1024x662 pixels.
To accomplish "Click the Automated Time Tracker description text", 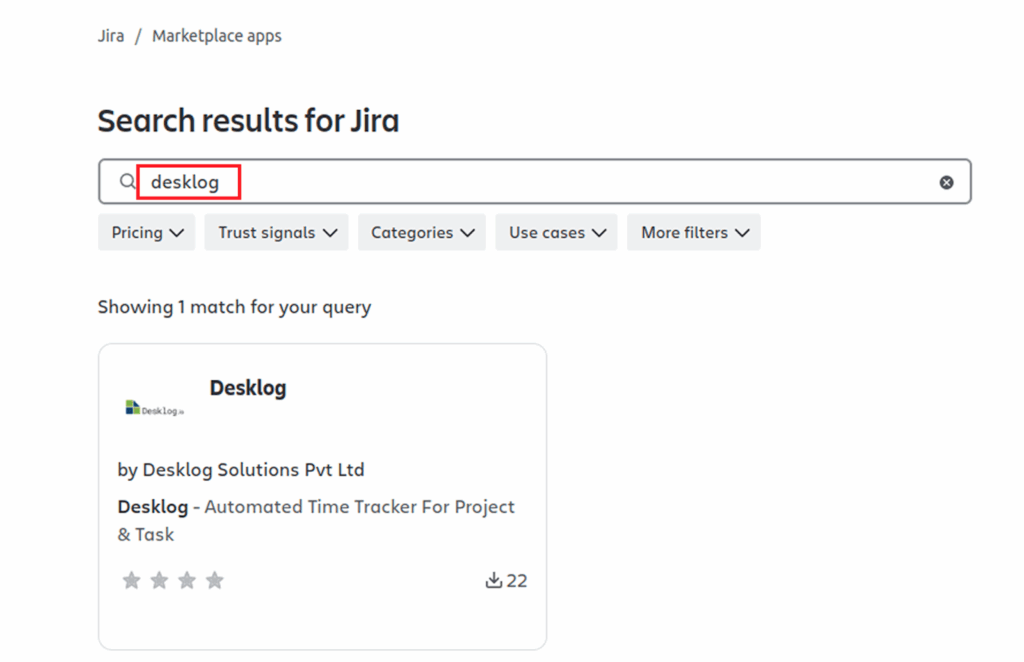I will 358,507.
